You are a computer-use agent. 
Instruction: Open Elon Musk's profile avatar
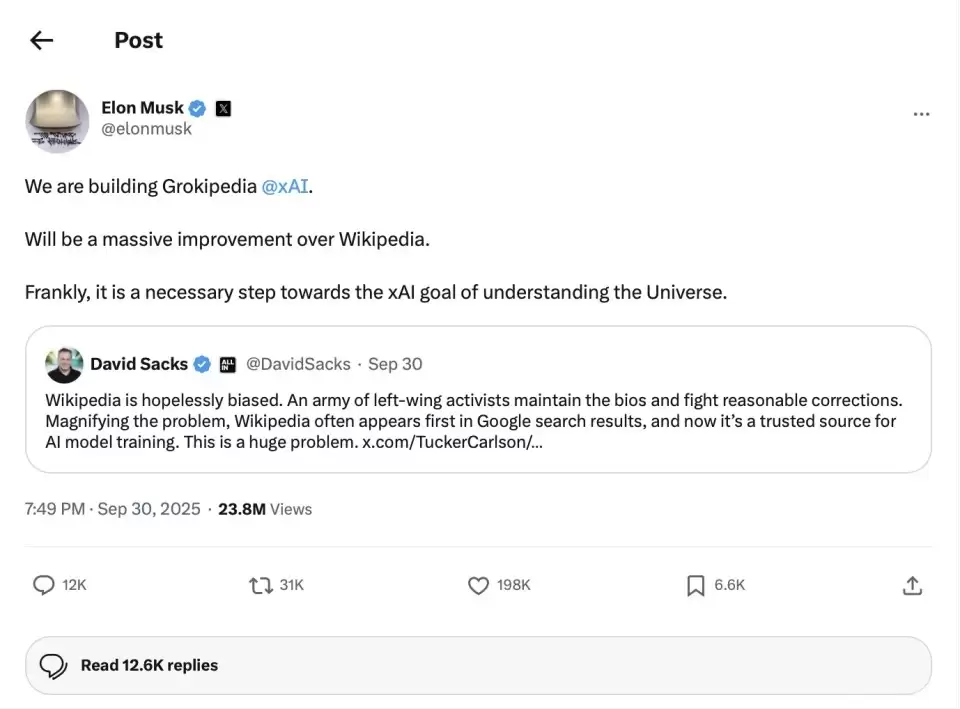tap(57, 121)
